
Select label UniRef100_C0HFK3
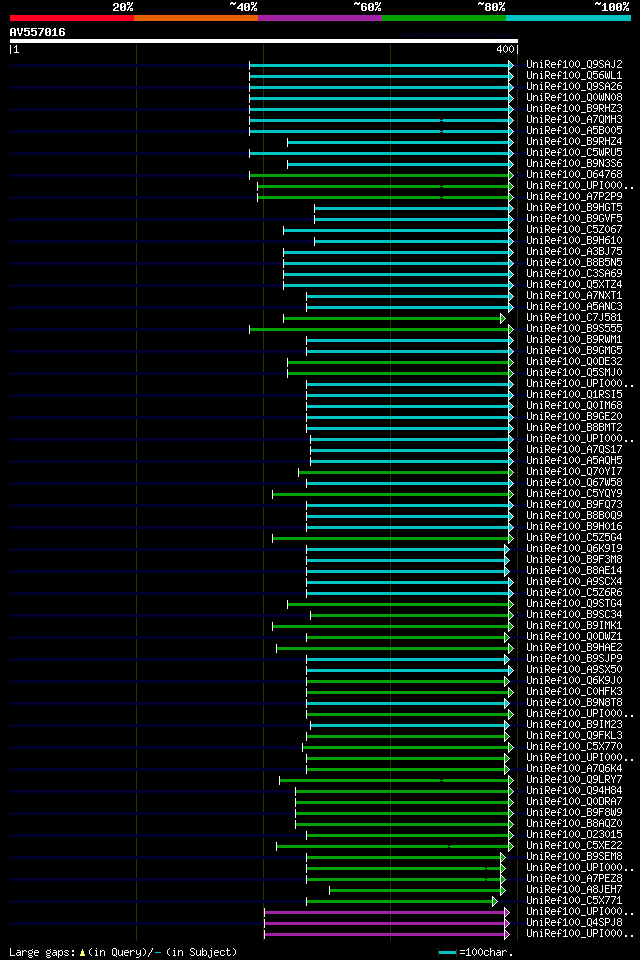[574, 692]
